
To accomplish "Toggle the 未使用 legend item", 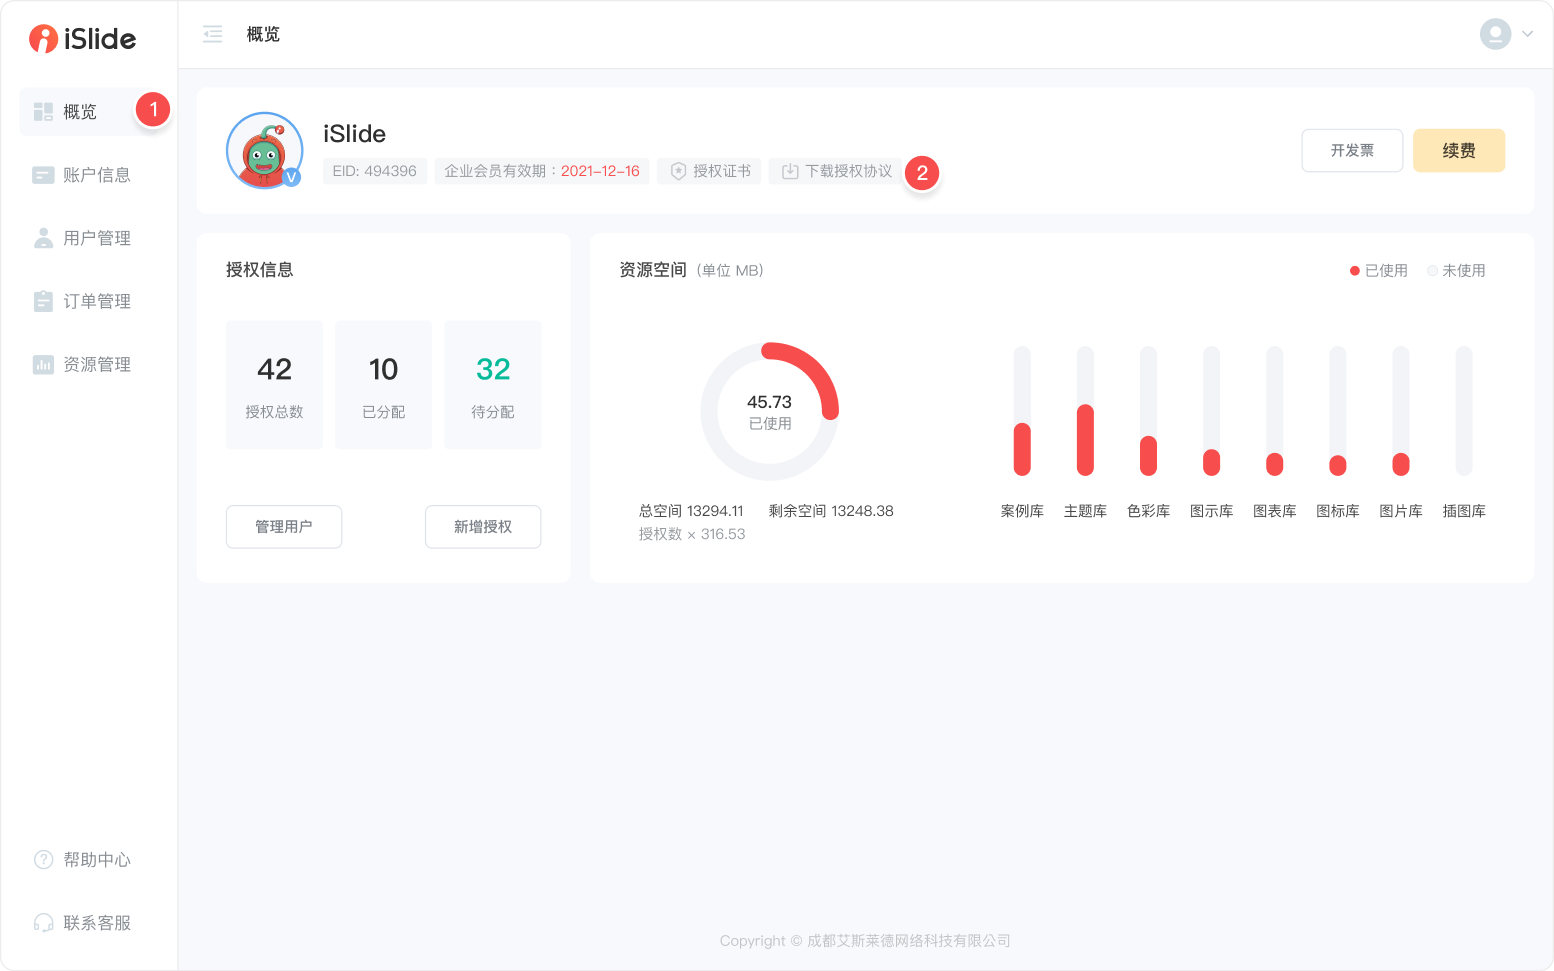I will point(1456,270).
